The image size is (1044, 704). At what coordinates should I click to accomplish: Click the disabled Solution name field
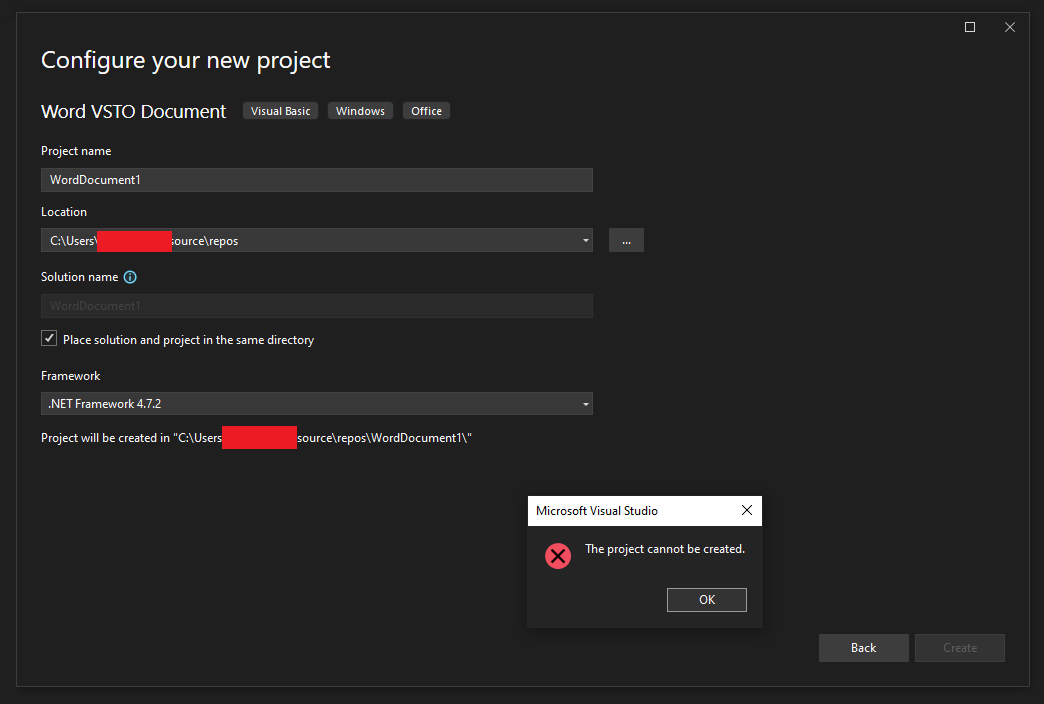pyautogui.click(x=317, y=306)
